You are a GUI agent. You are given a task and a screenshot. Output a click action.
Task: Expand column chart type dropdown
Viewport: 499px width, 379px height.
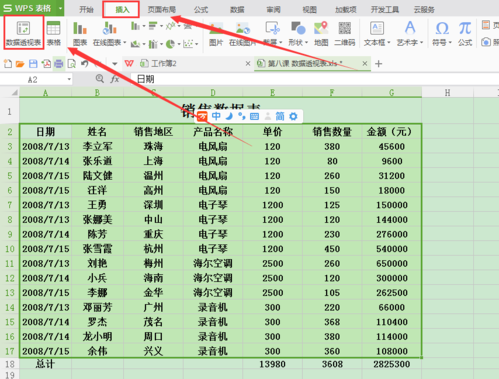click(144, 26)
